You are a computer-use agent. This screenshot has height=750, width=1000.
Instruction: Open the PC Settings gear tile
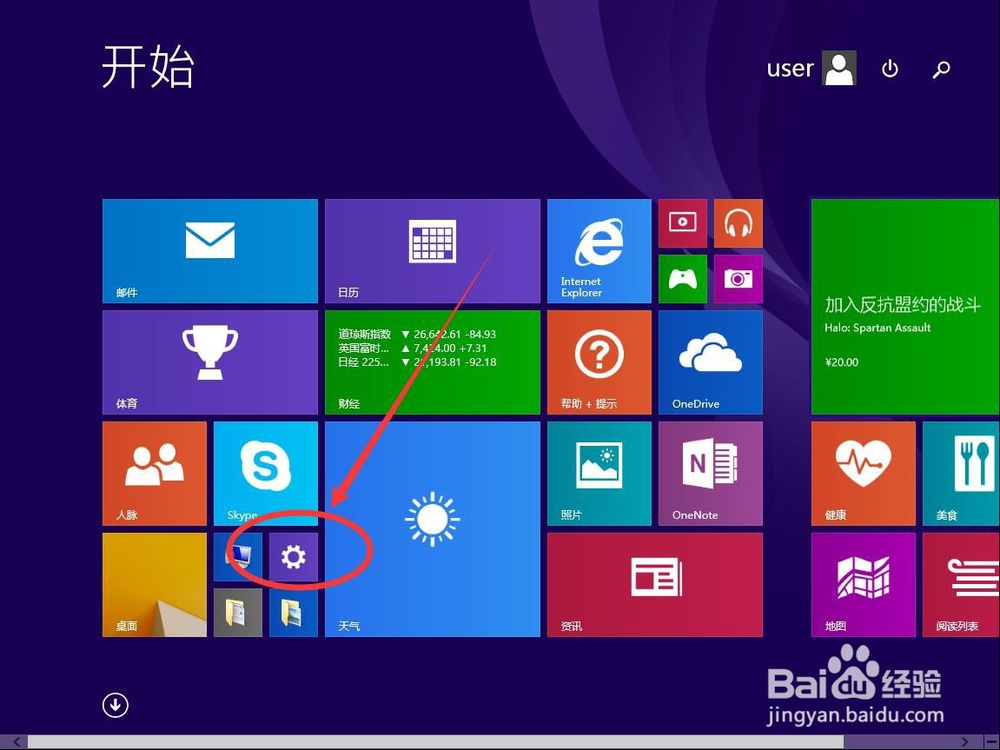(293, 557)
